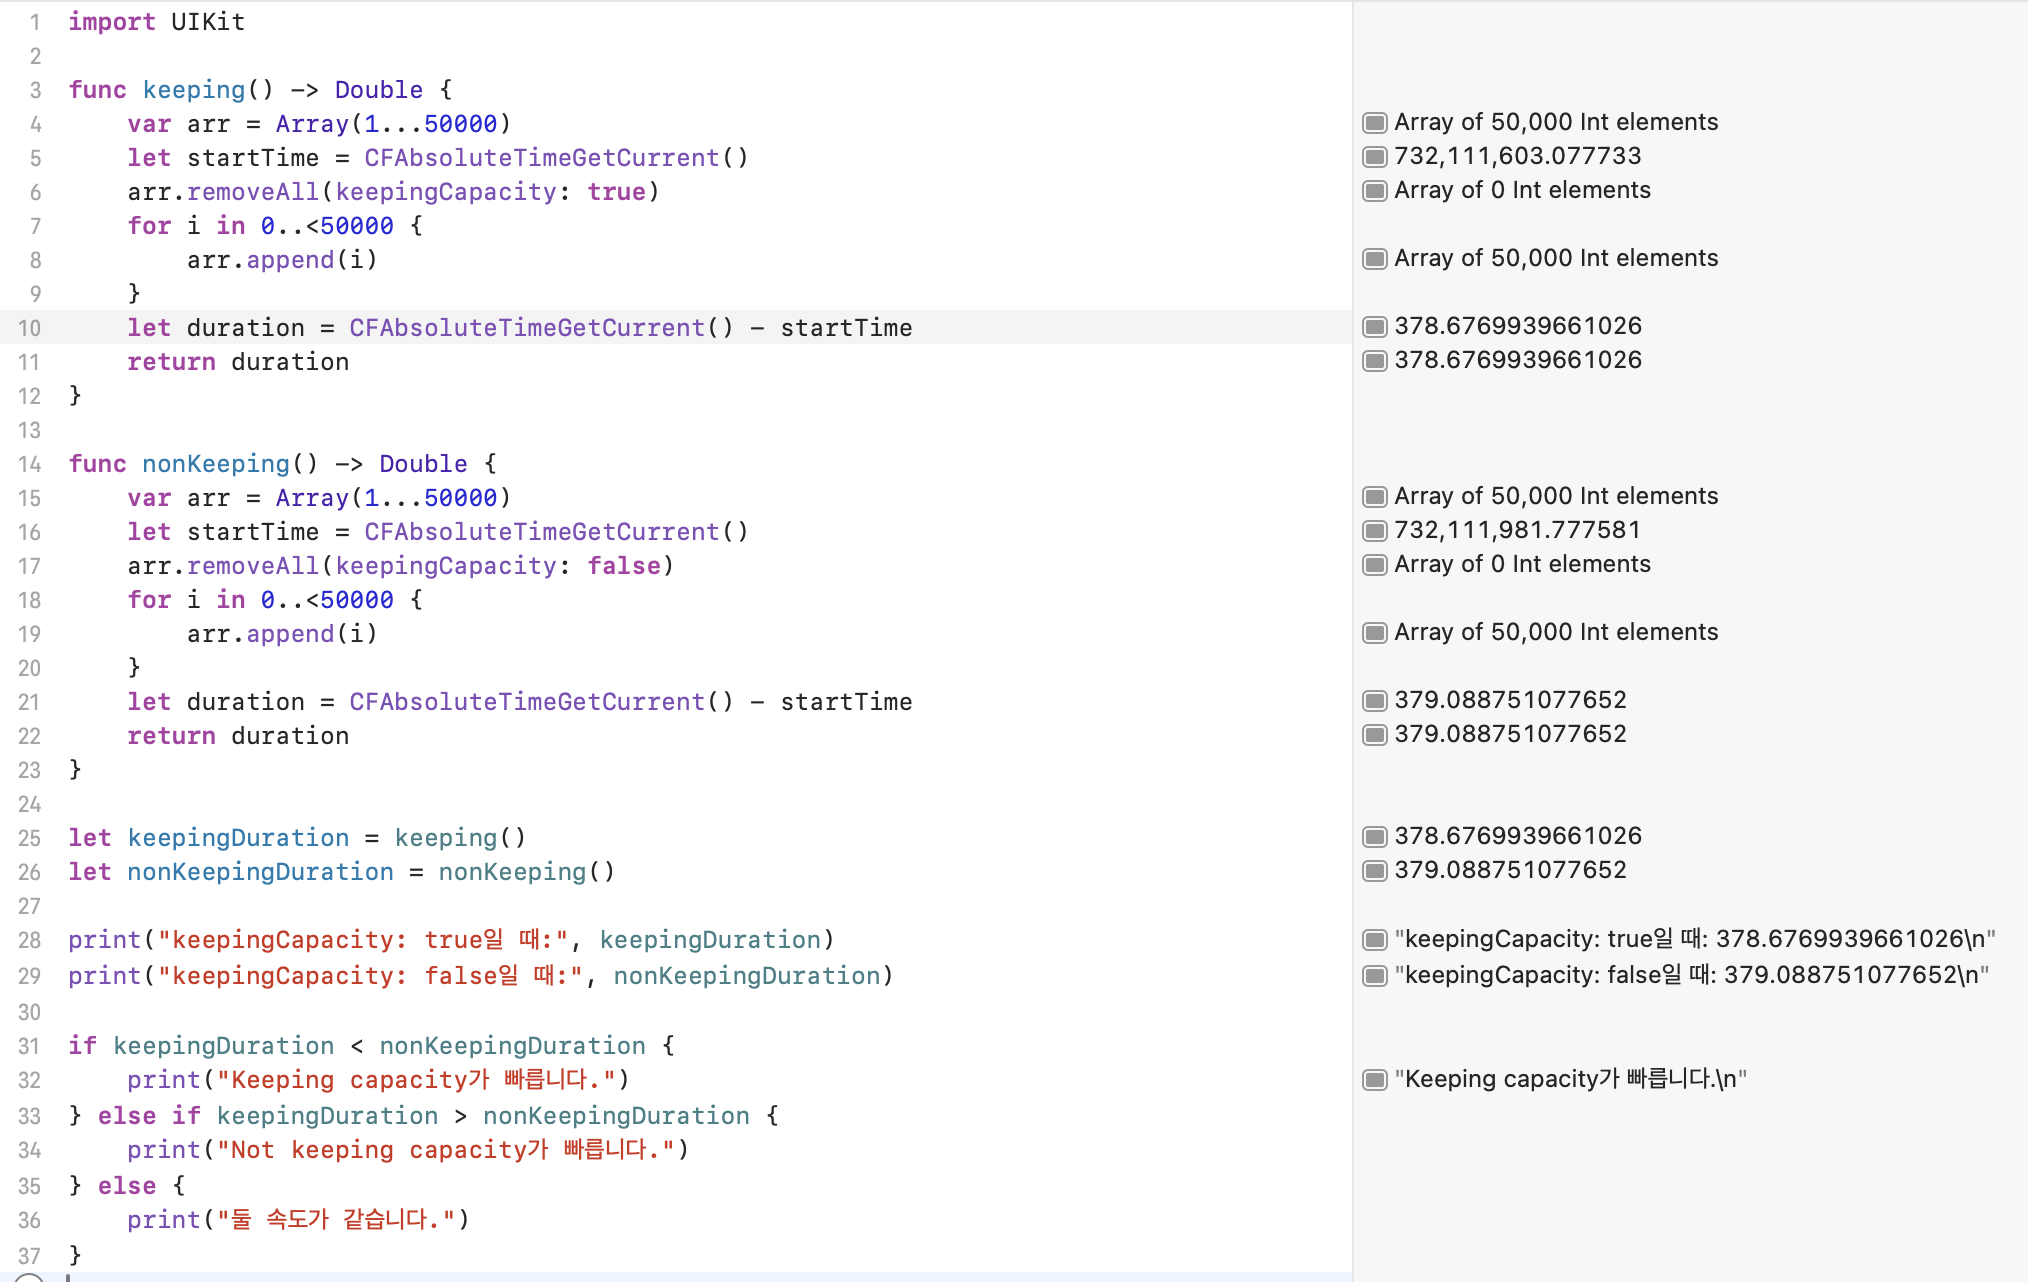Screen dimensions: 2028x1282
Task: Show result for keepingCapacity false print output
Action: coord(1375,976)
